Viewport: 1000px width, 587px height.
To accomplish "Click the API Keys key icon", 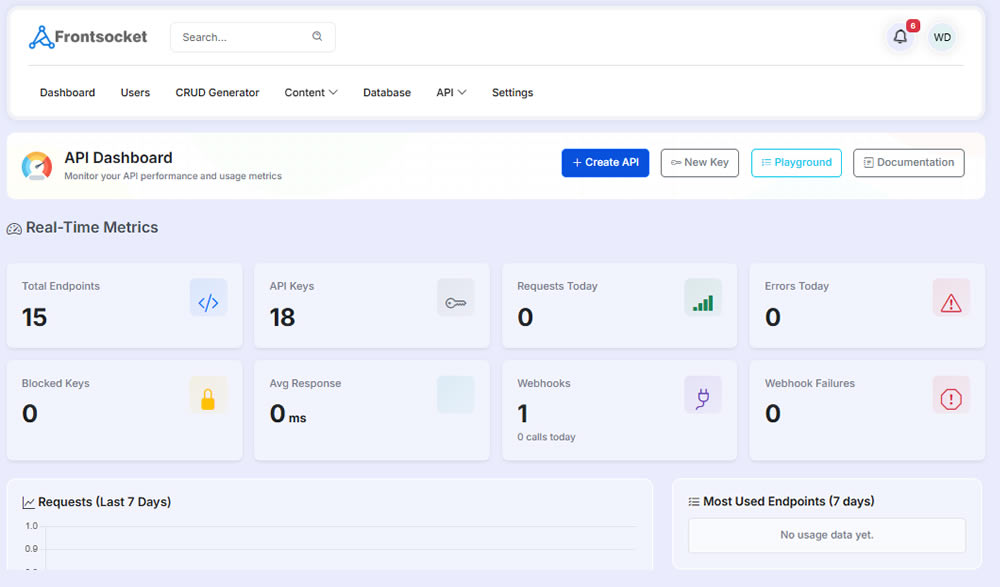I will tap(455, 303).
